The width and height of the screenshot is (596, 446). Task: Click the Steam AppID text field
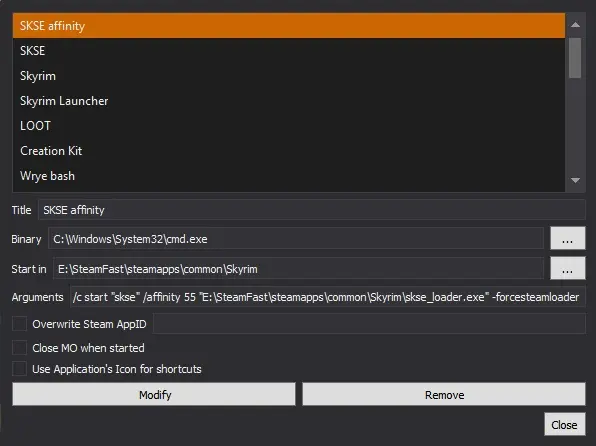click(x=369, y=324)
